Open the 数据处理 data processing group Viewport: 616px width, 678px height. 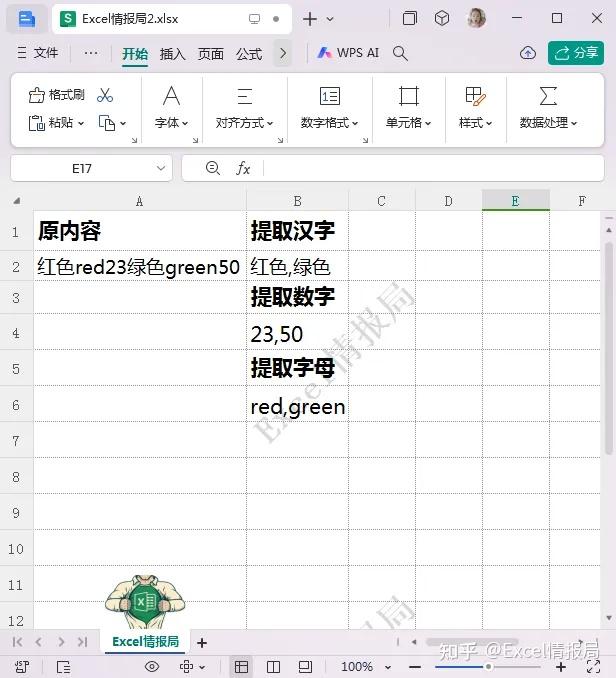pos(548,107)
